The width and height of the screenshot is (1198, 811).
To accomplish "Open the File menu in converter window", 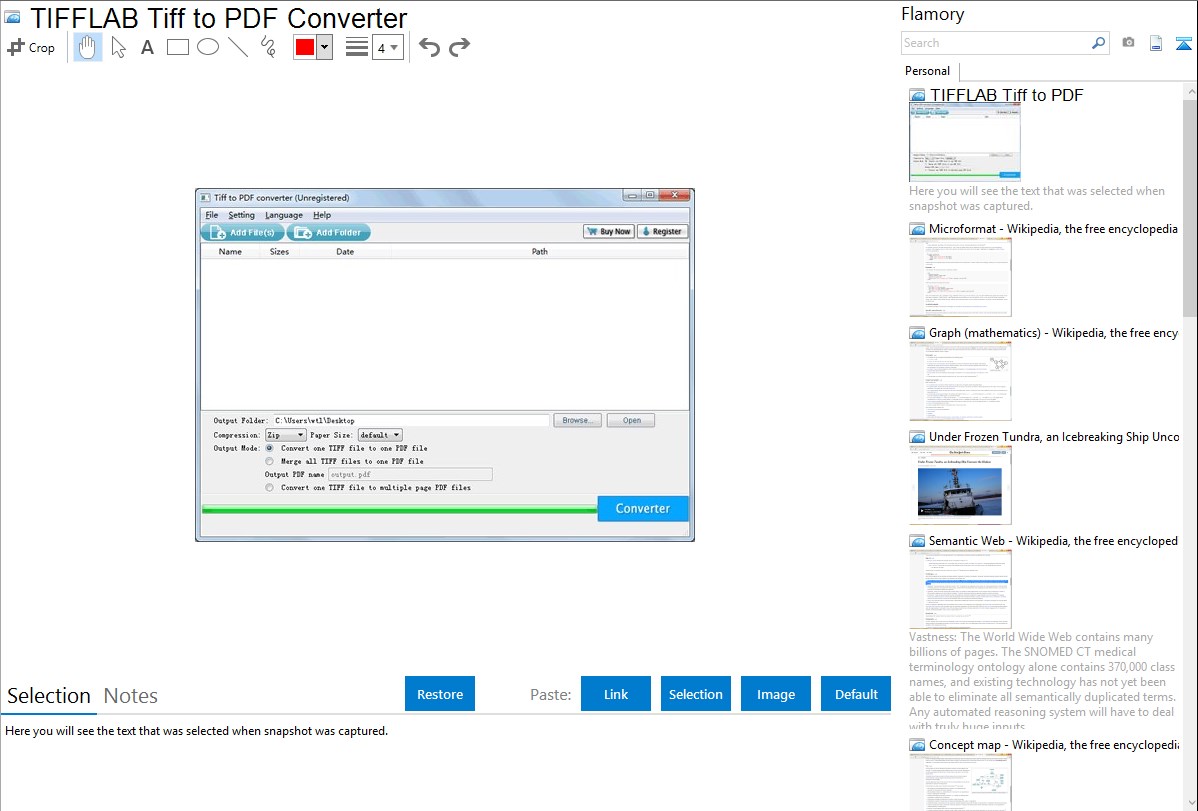I will (212, 216).
